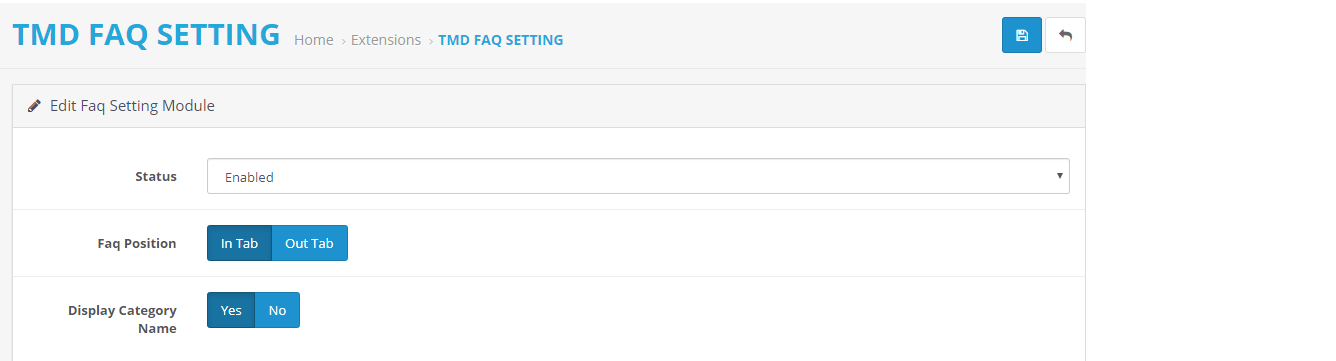Select the In Tab position option
The image size is (1336, 361).
[x=239, y=243]
